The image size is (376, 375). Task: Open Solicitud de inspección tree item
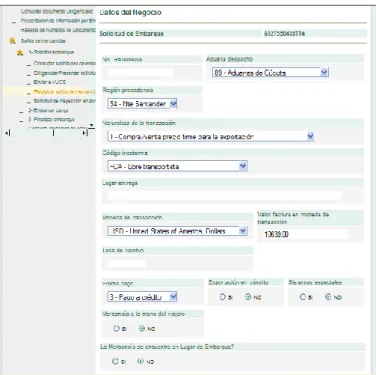pyautogui.click(x=64, y=101)
